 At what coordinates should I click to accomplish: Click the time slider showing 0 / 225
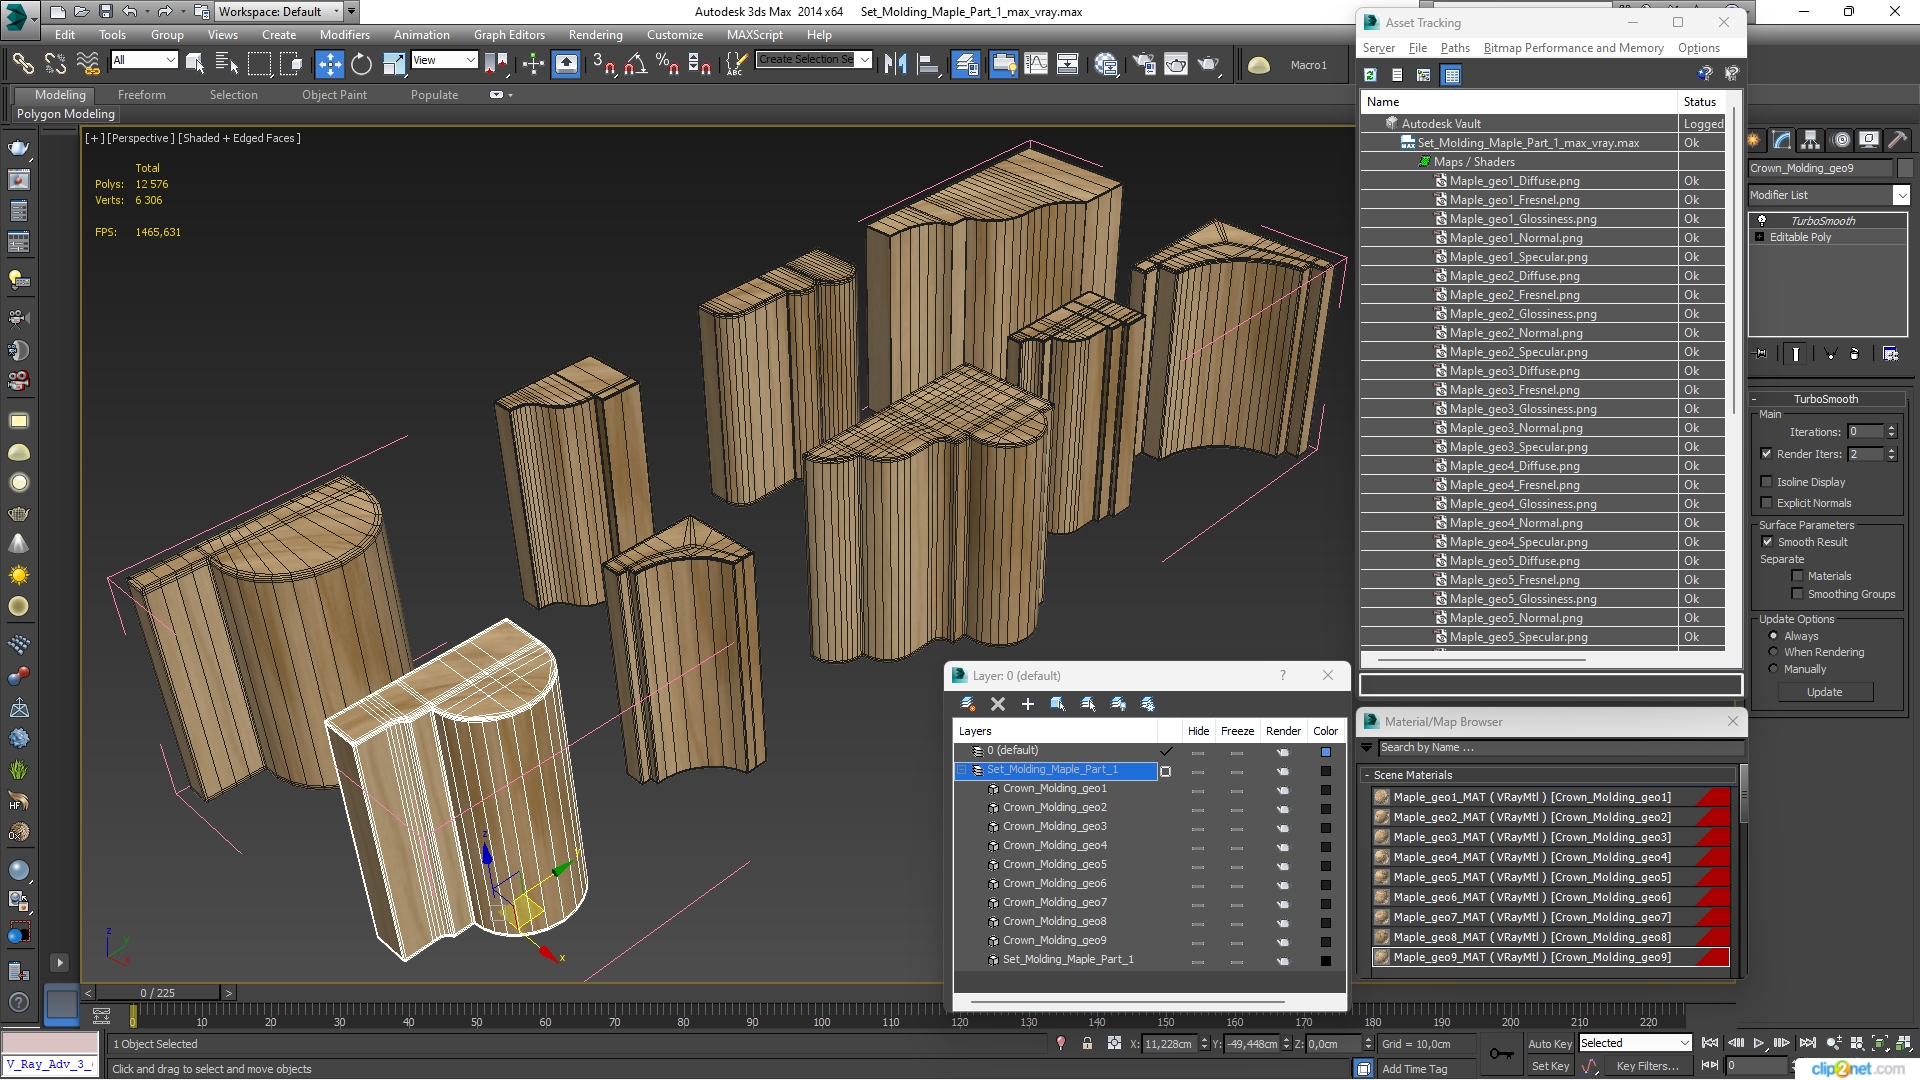158,993
